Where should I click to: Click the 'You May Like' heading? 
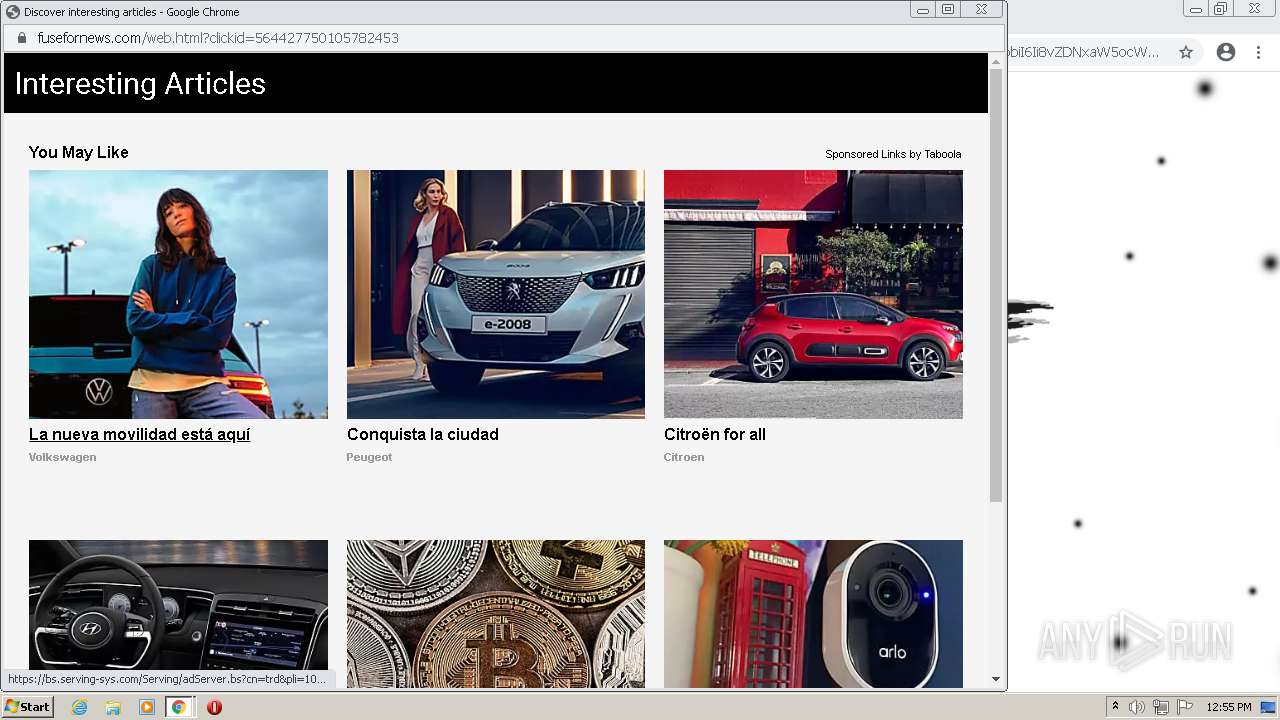pyautogui.click(x=79, y=152)
